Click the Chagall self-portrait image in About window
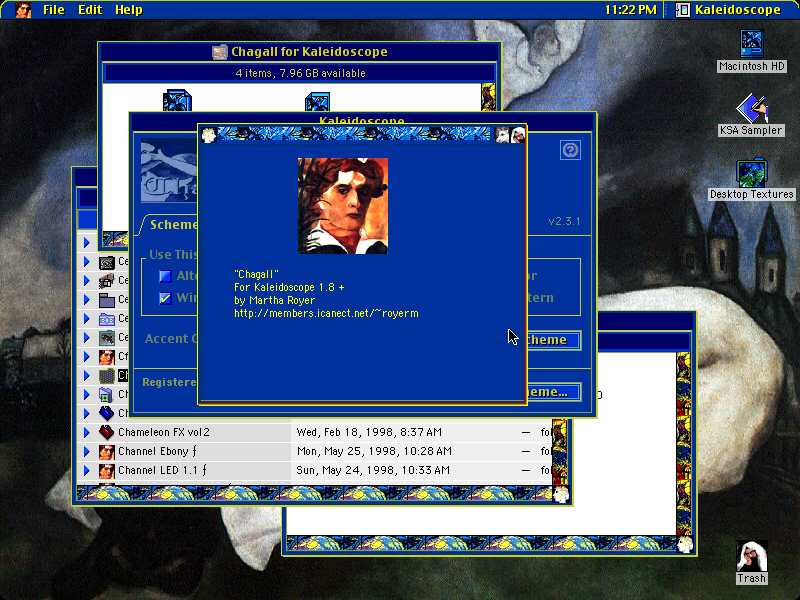 [343, 206]
